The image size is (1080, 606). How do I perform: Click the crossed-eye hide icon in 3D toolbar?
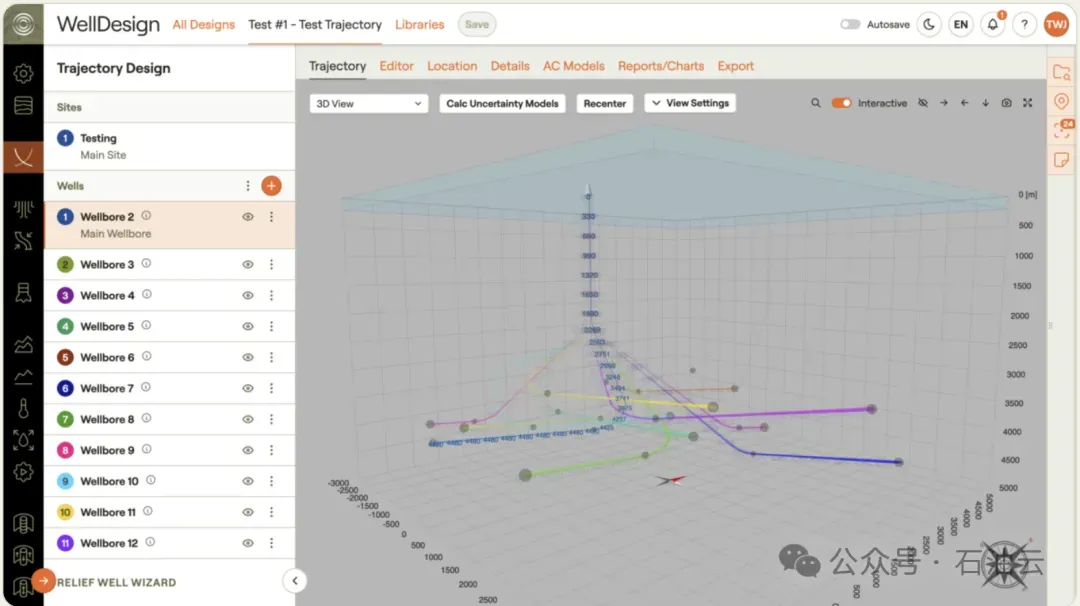(923, 103)
